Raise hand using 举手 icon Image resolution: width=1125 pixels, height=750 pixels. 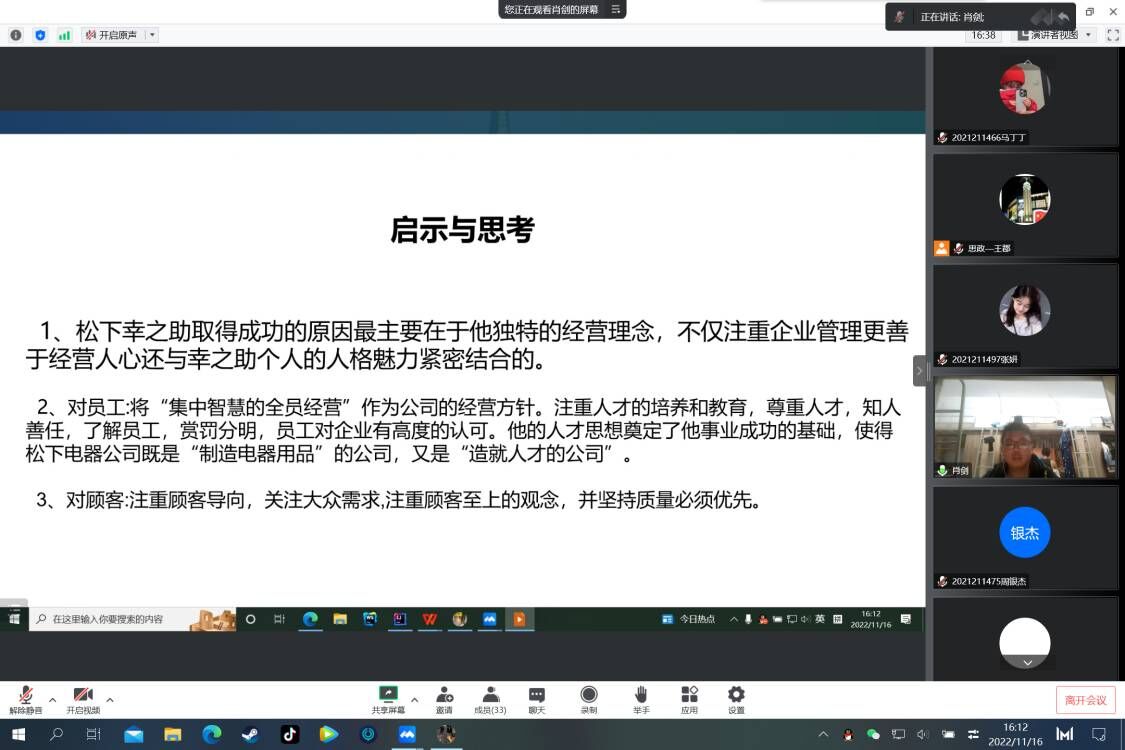click(641, 699)
